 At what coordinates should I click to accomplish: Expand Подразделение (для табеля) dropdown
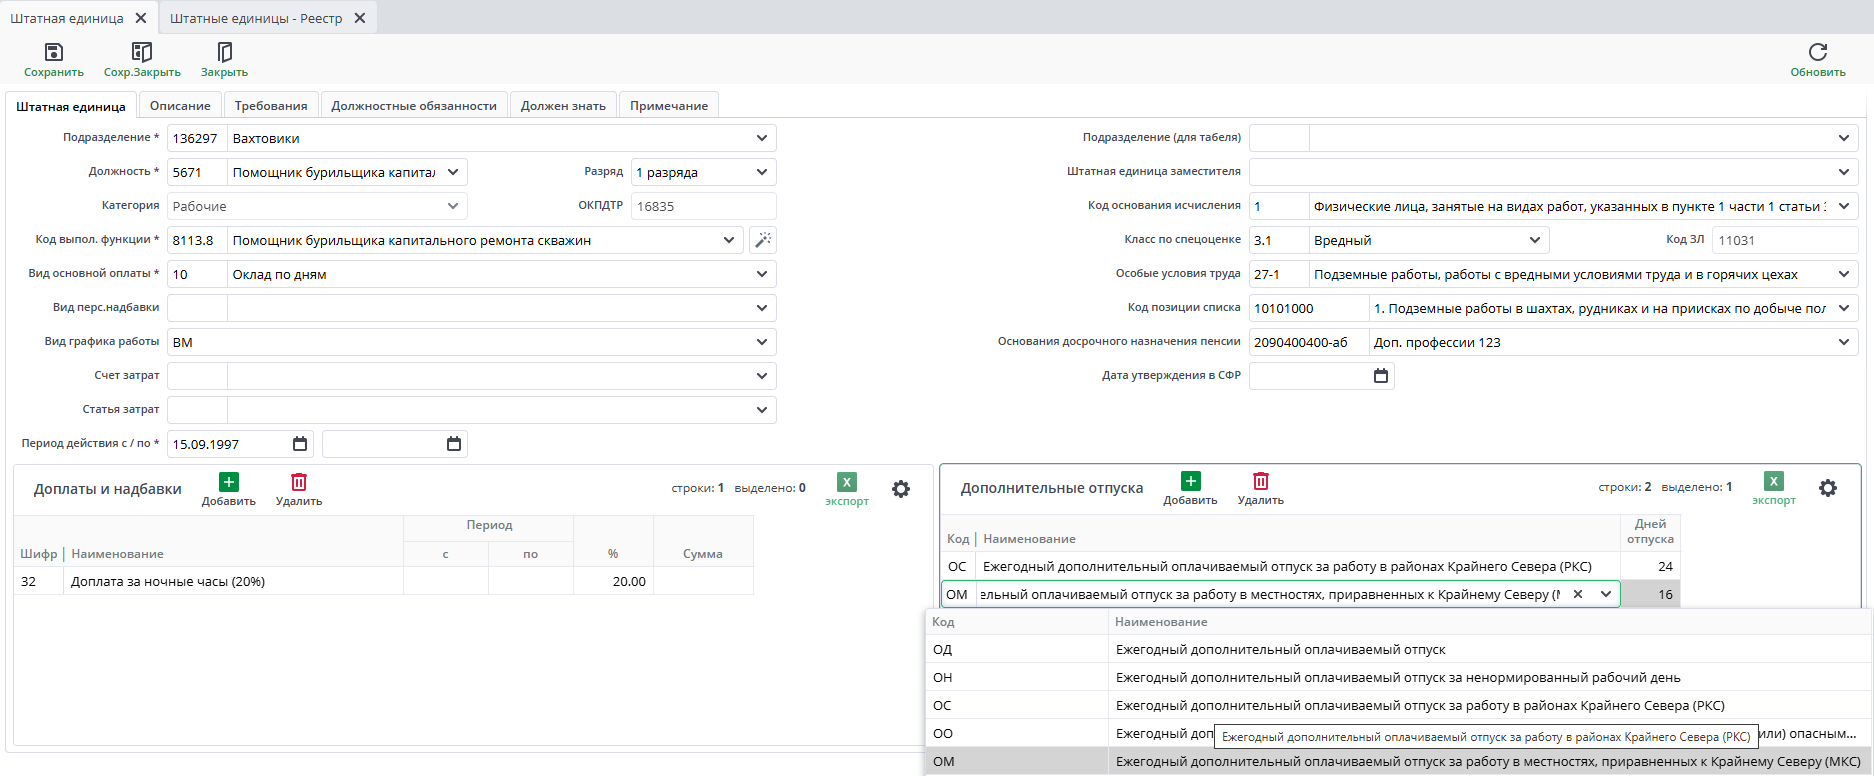click(1844, 138)
